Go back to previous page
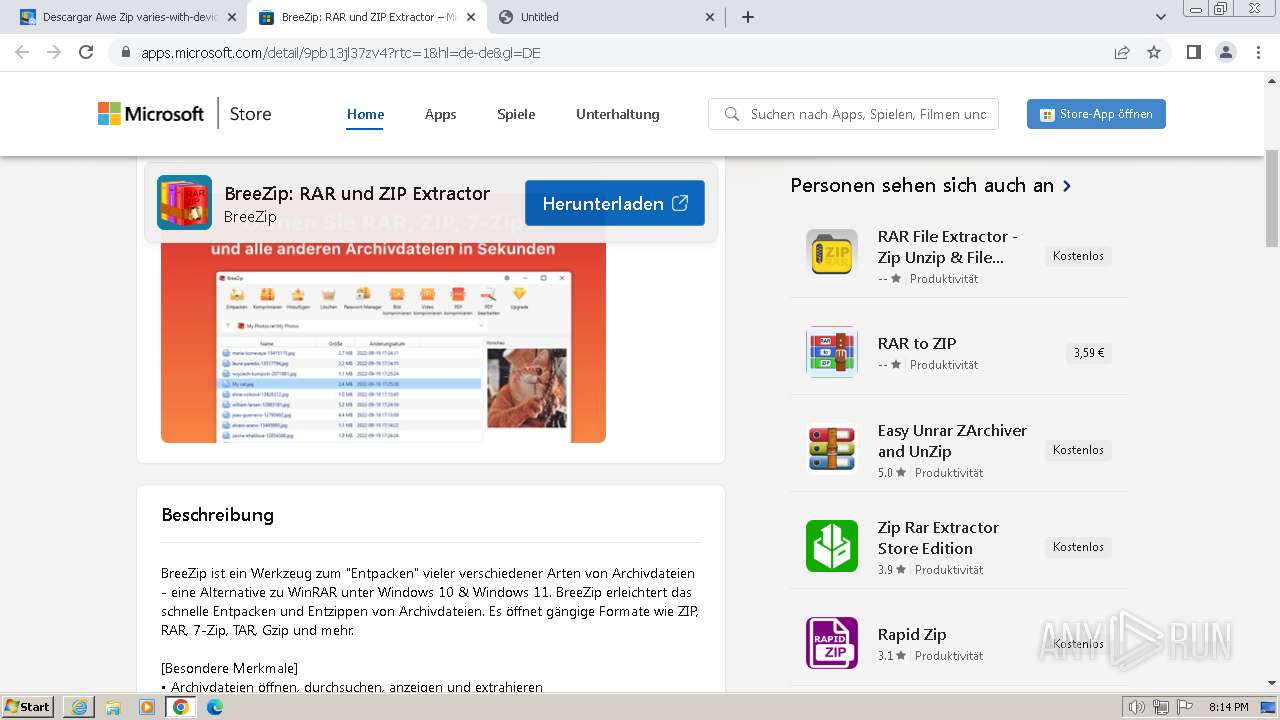1280x720 pixels. click(x=22, y=52)
